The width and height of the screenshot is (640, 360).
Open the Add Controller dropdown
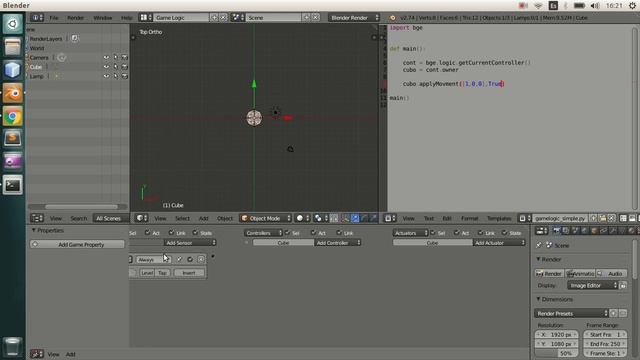(338, 243)
